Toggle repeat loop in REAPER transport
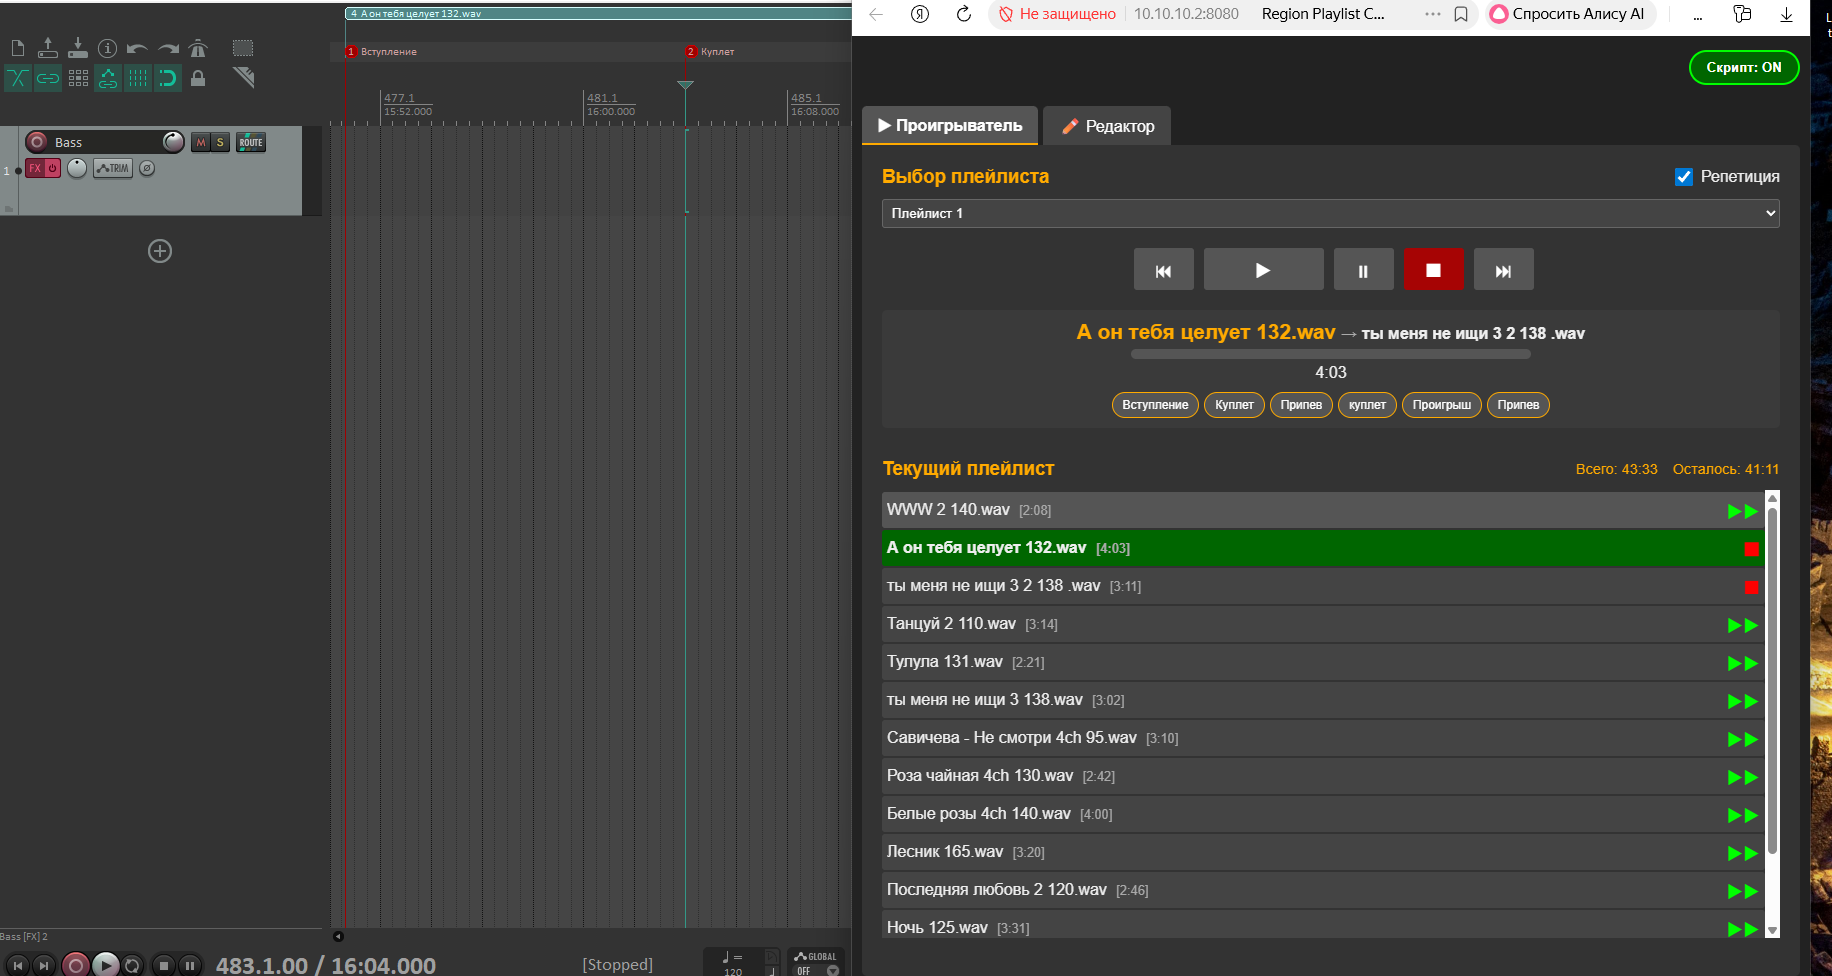This screenshot has height=976, width=1832. click(x=132, y=965)
